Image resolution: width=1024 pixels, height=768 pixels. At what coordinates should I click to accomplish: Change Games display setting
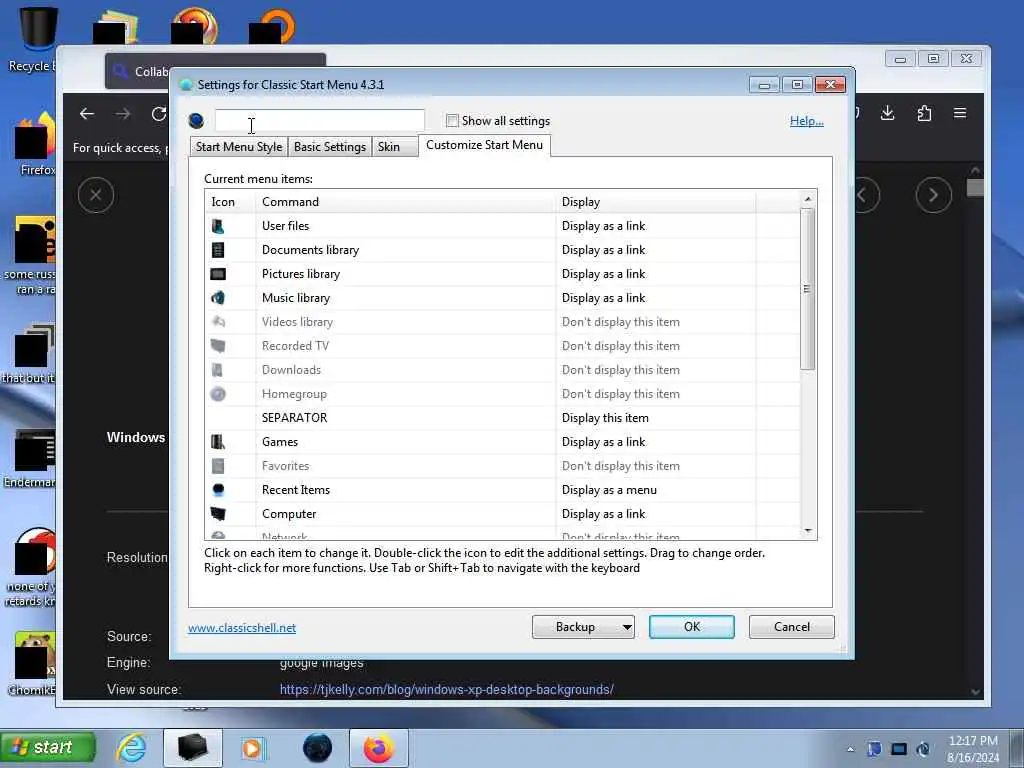click(x=656, y=442)
